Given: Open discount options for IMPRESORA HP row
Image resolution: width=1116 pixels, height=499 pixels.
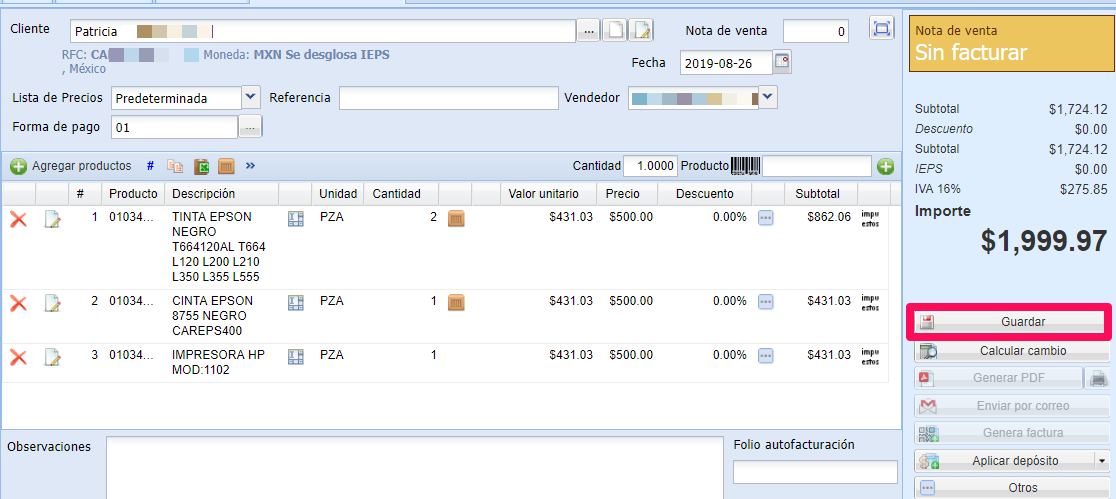Looking at the screenshot, I should point(765,355).
